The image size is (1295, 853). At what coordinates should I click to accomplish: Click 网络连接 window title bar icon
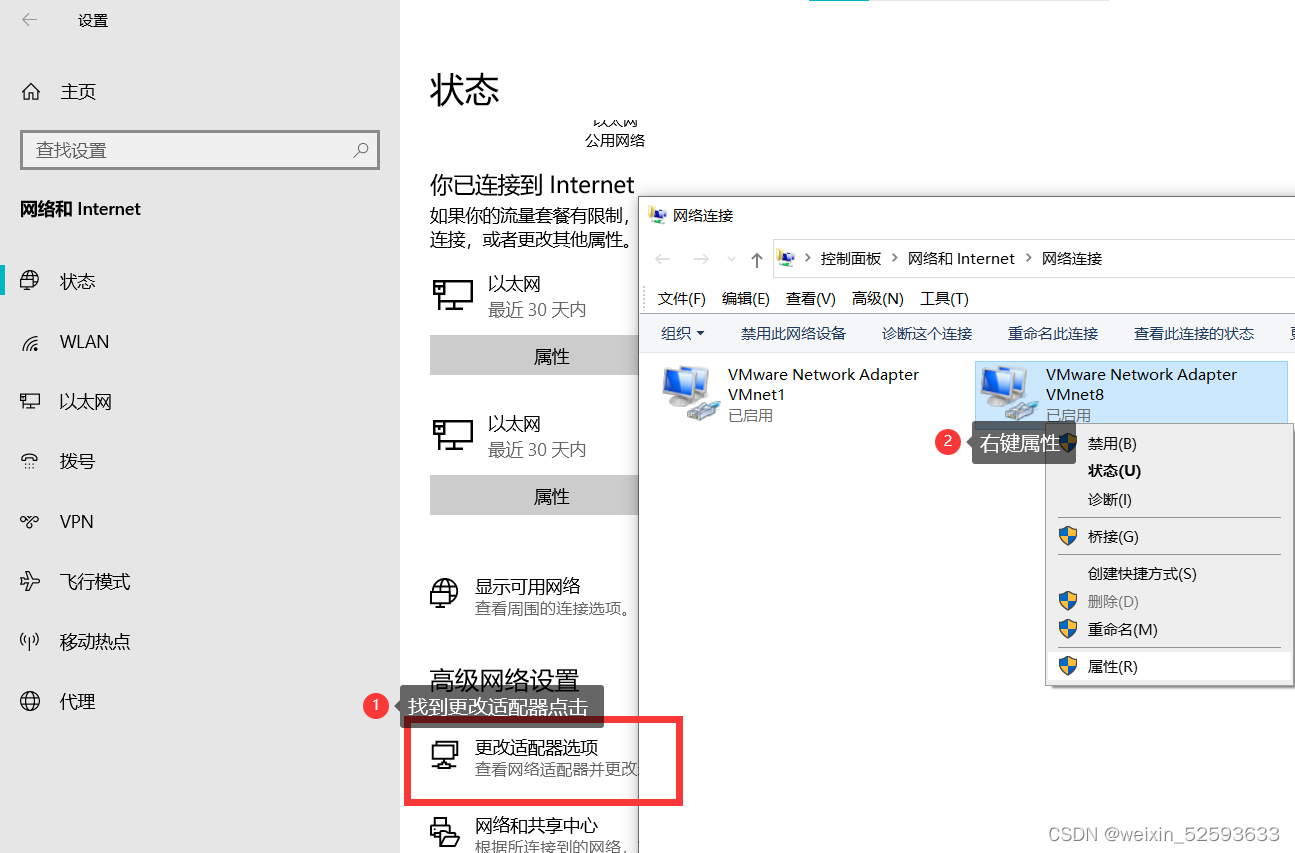657,214
